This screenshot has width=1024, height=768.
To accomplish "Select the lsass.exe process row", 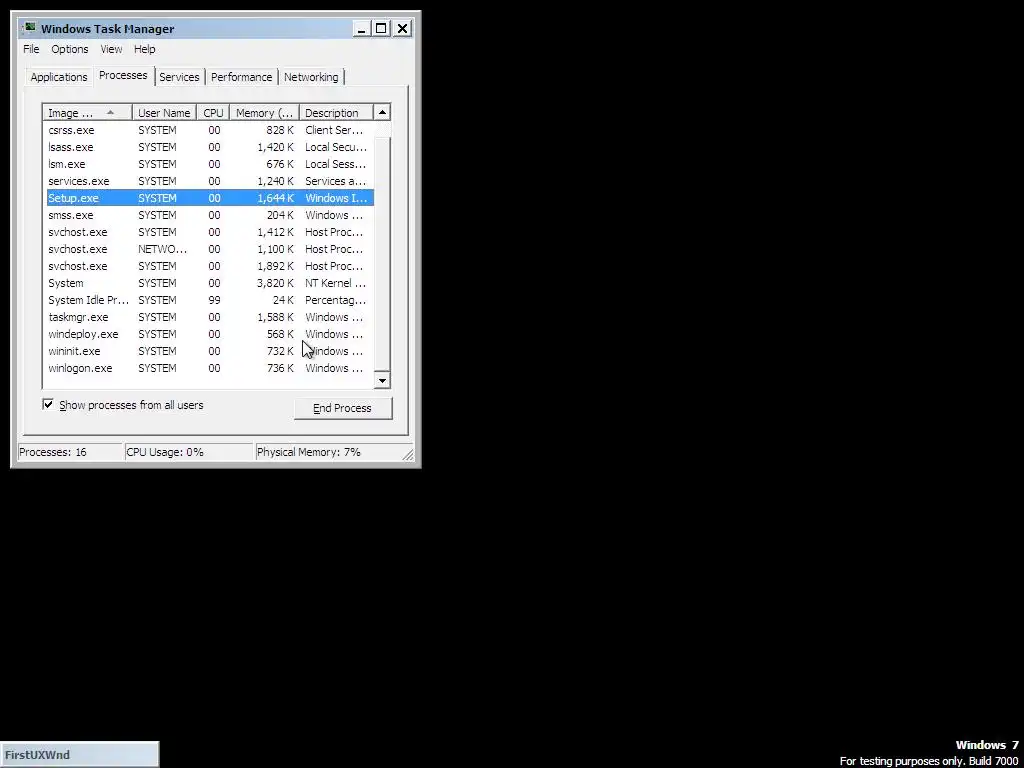I will pyautogui.click(x=210, y=147).
